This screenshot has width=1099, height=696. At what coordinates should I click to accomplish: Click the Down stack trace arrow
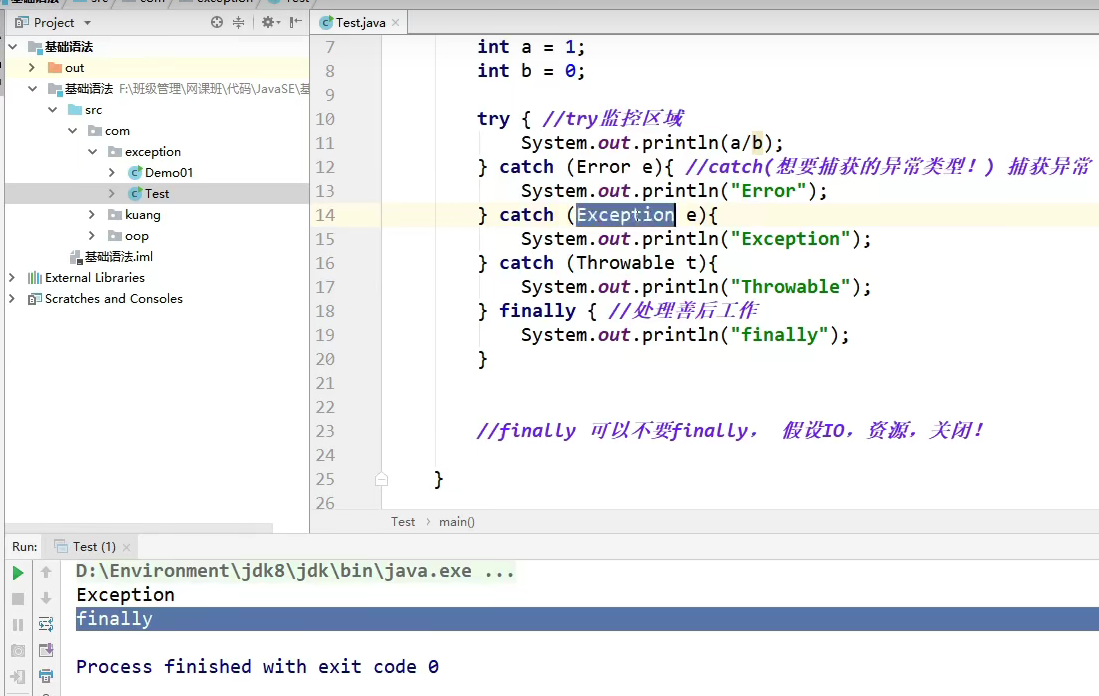46,599
